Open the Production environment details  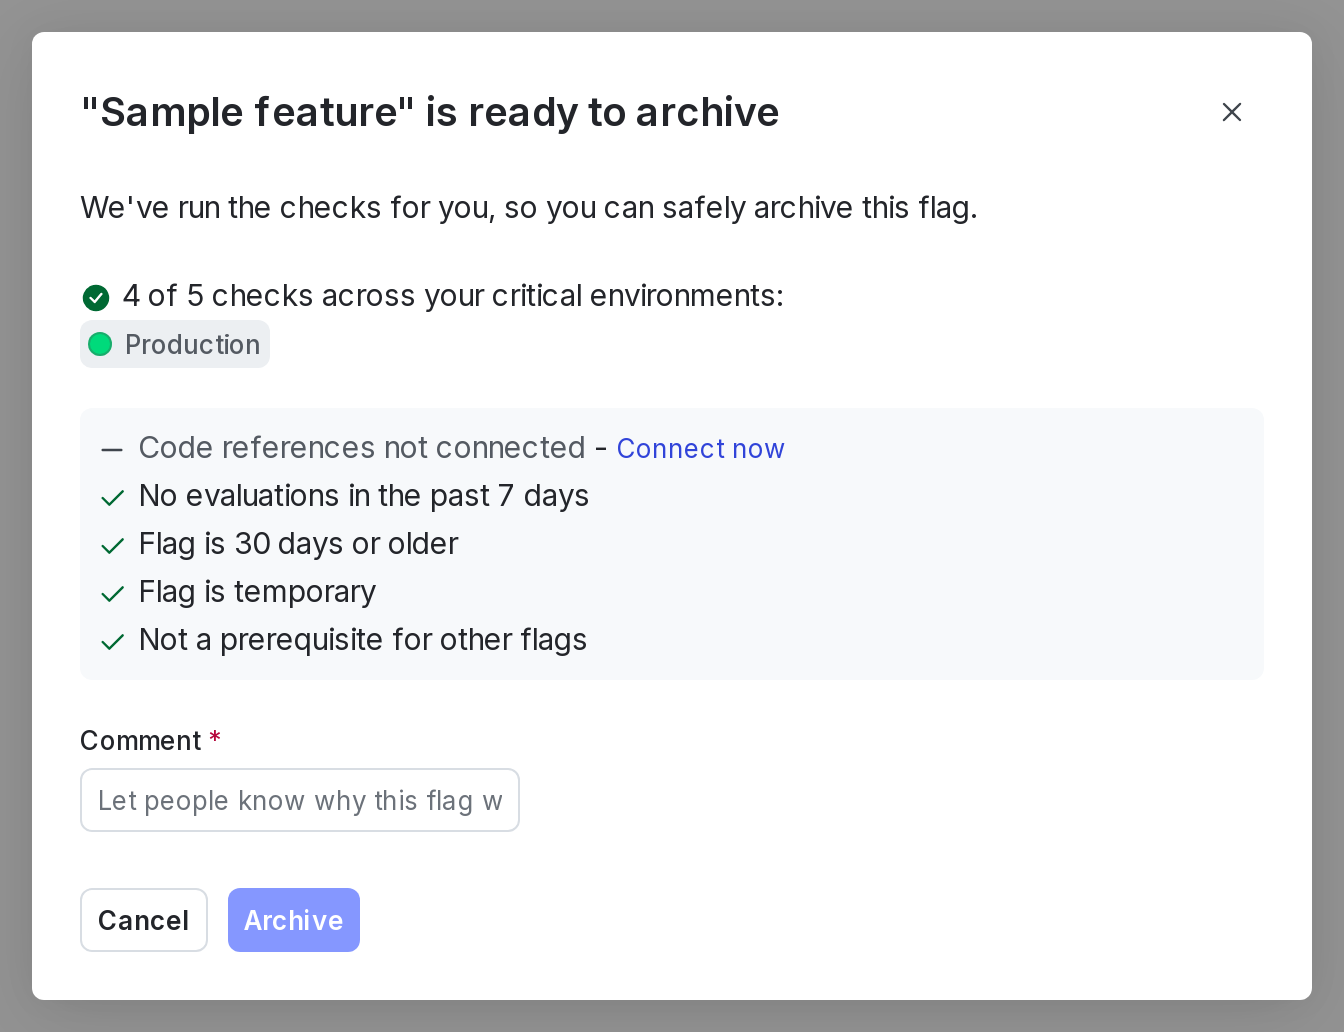pos(174,344)
